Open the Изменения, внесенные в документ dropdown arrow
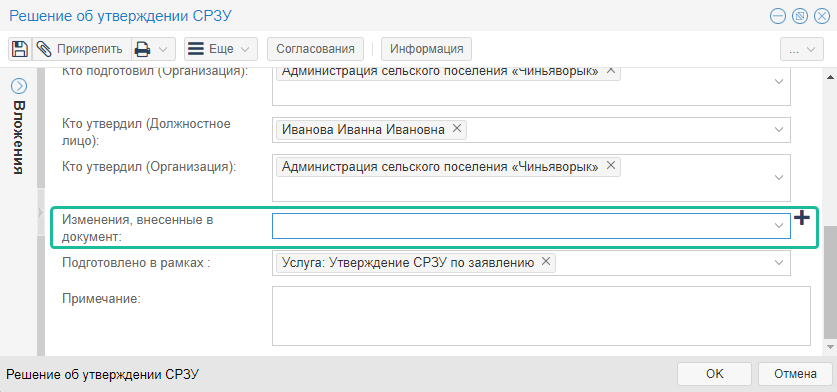Screen dimensions: 837x392 (779, 226)
